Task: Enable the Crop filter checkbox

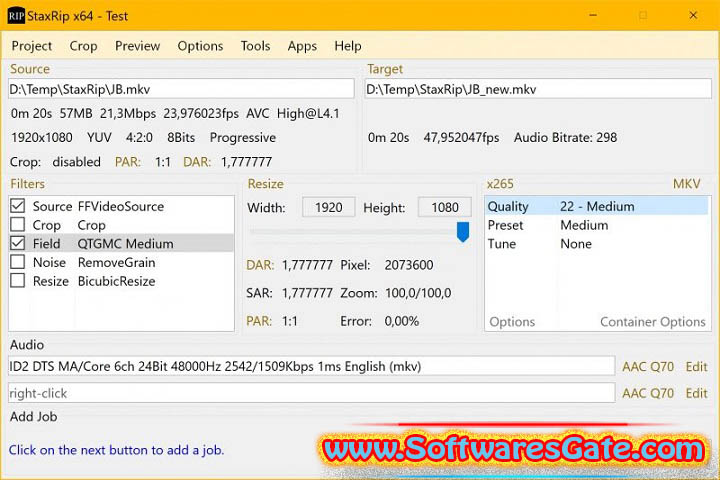Action: 18,225
